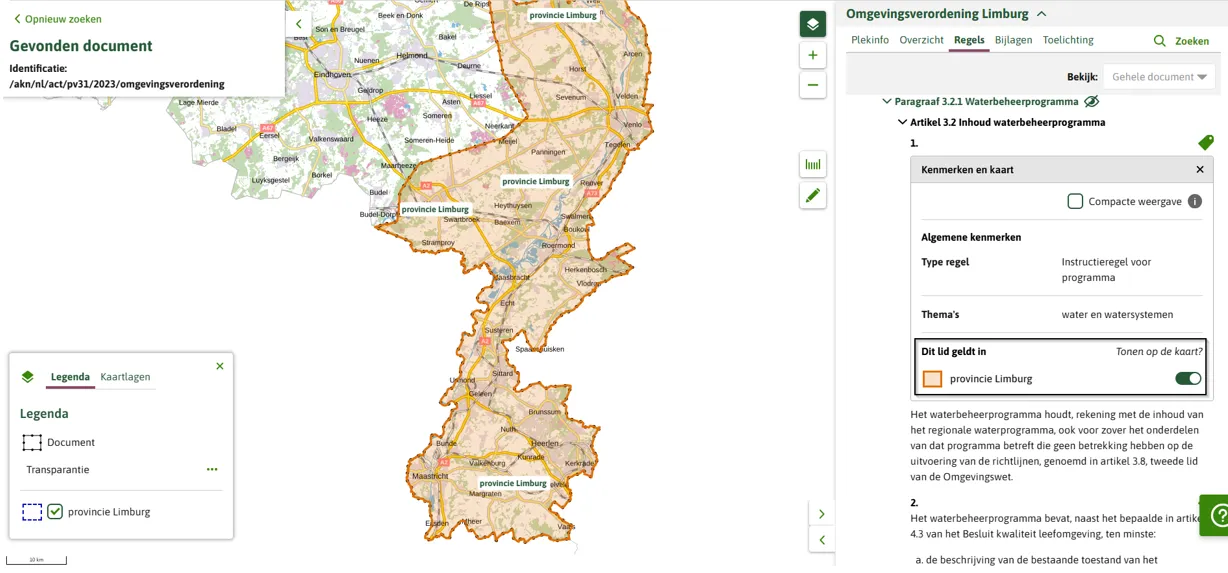Image resolution: width=1228 pixels, height=573 pixels.
Task: Click the Opnieuw zoeken link
Action: click(x=57, y=19)
